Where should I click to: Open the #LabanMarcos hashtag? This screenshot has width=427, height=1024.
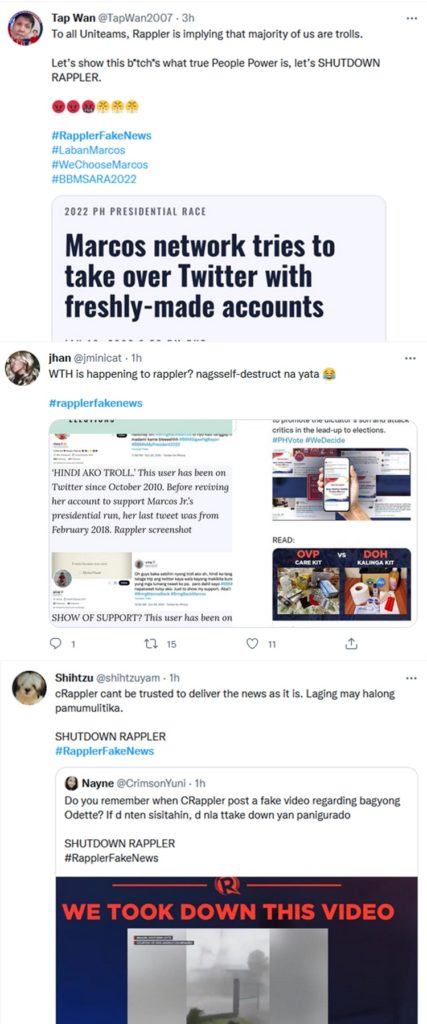pyautogui.click(x=88, y=150)
